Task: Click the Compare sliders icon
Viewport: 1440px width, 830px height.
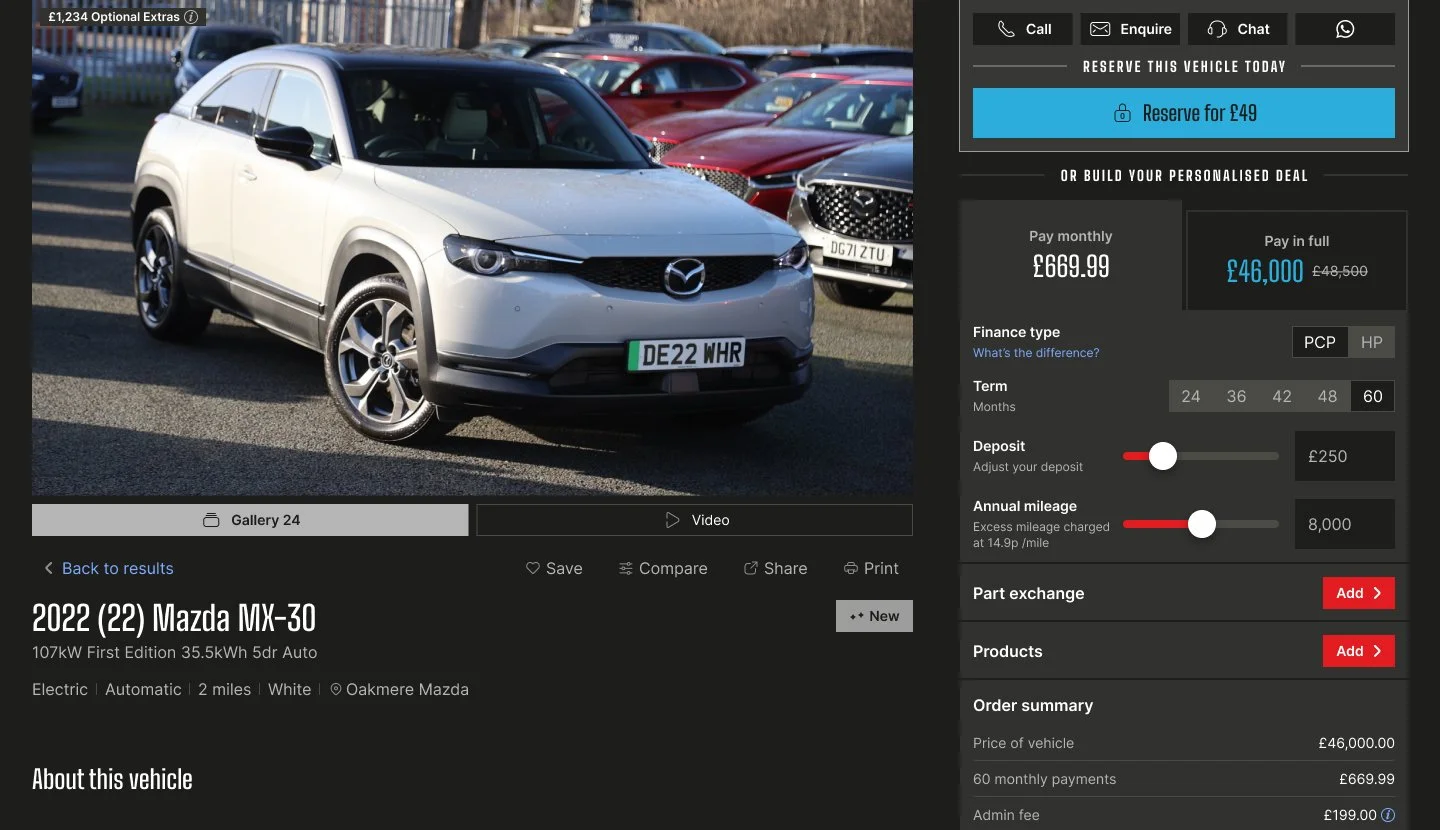Action: tap(626, 568)
